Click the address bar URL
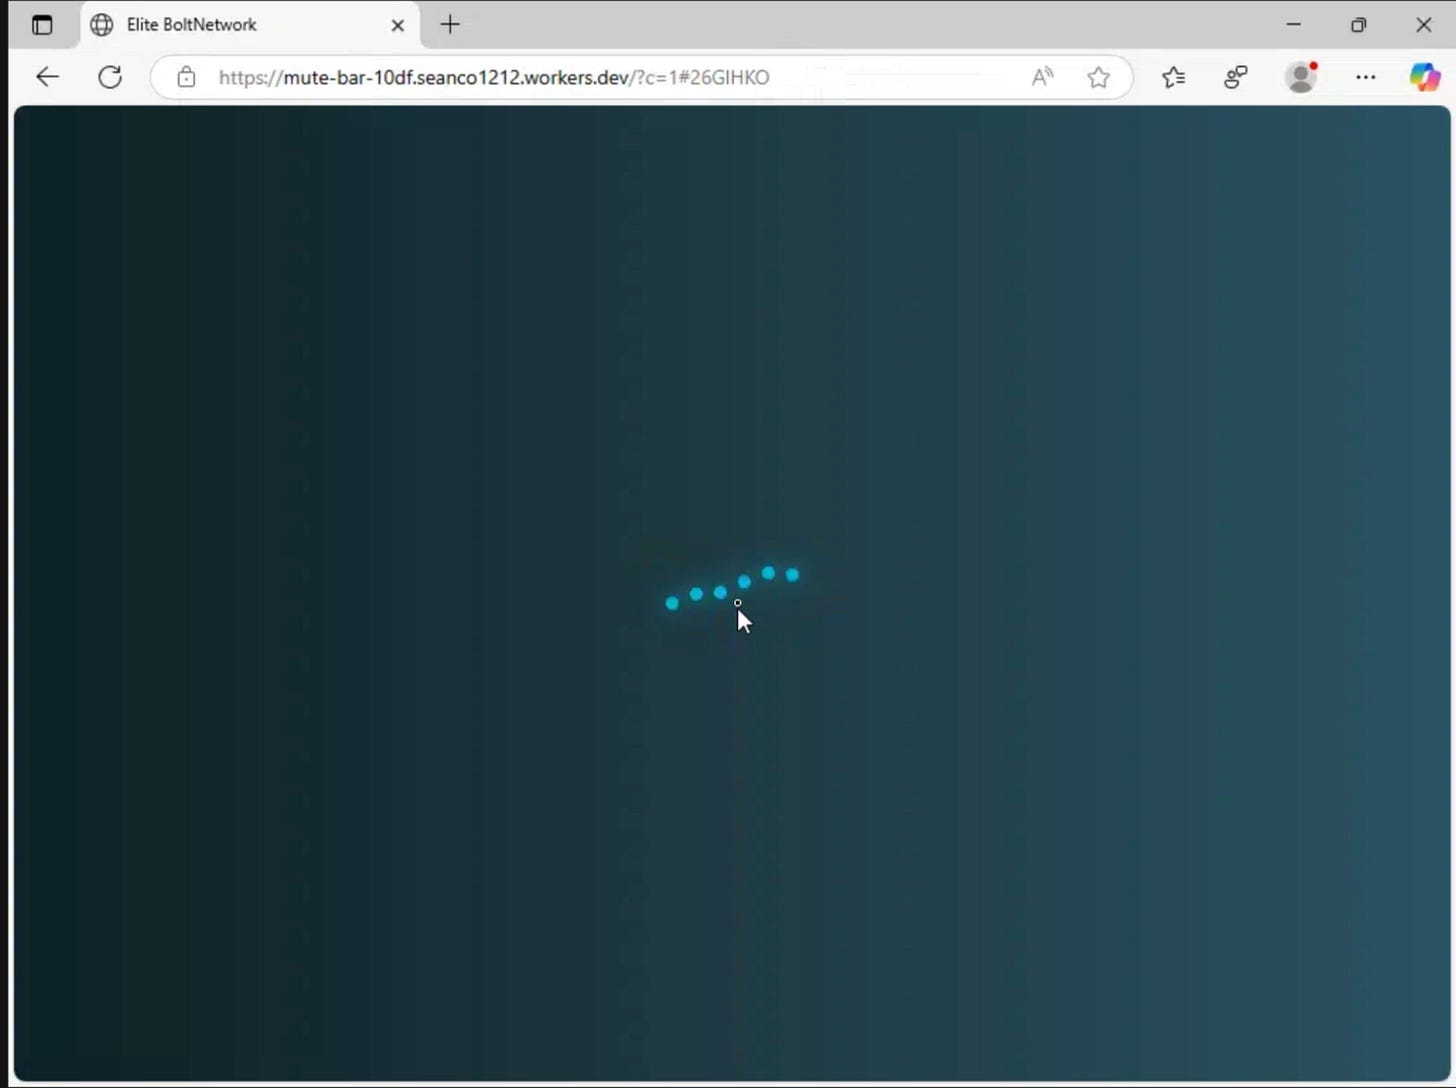The width and height of the screenshot is (1456, 1088). coord(494,77)
